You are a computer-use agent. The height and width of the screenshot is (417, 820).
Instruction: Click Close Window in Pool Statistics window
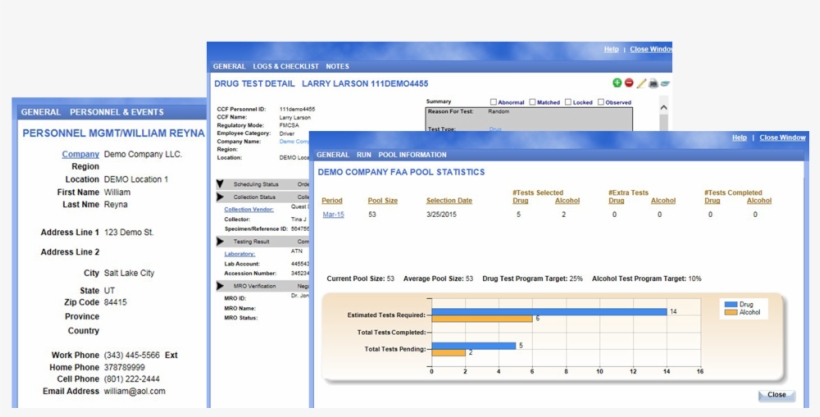tap(782, 138)
